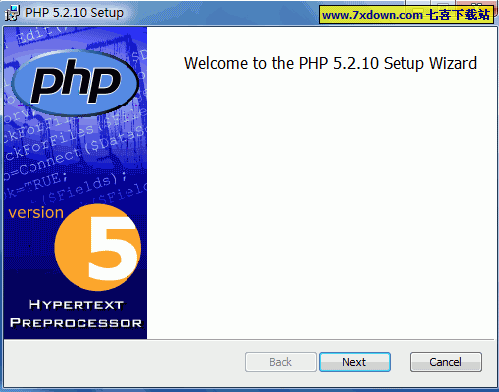Click the Welcome to the PHP 5.2.10 Setup Wizard heading
The height and width of the screenshot is (392, 499).
[x=330, y=63]
